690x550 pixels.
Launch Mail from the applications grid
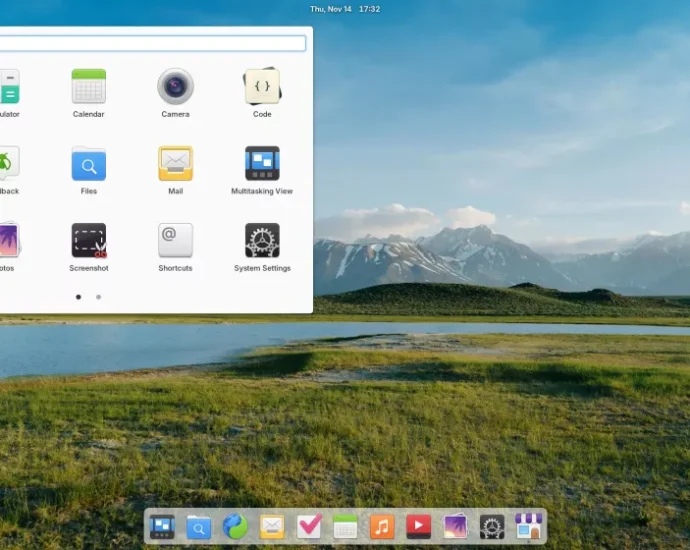pyautogui.click(x=175, y=164)
